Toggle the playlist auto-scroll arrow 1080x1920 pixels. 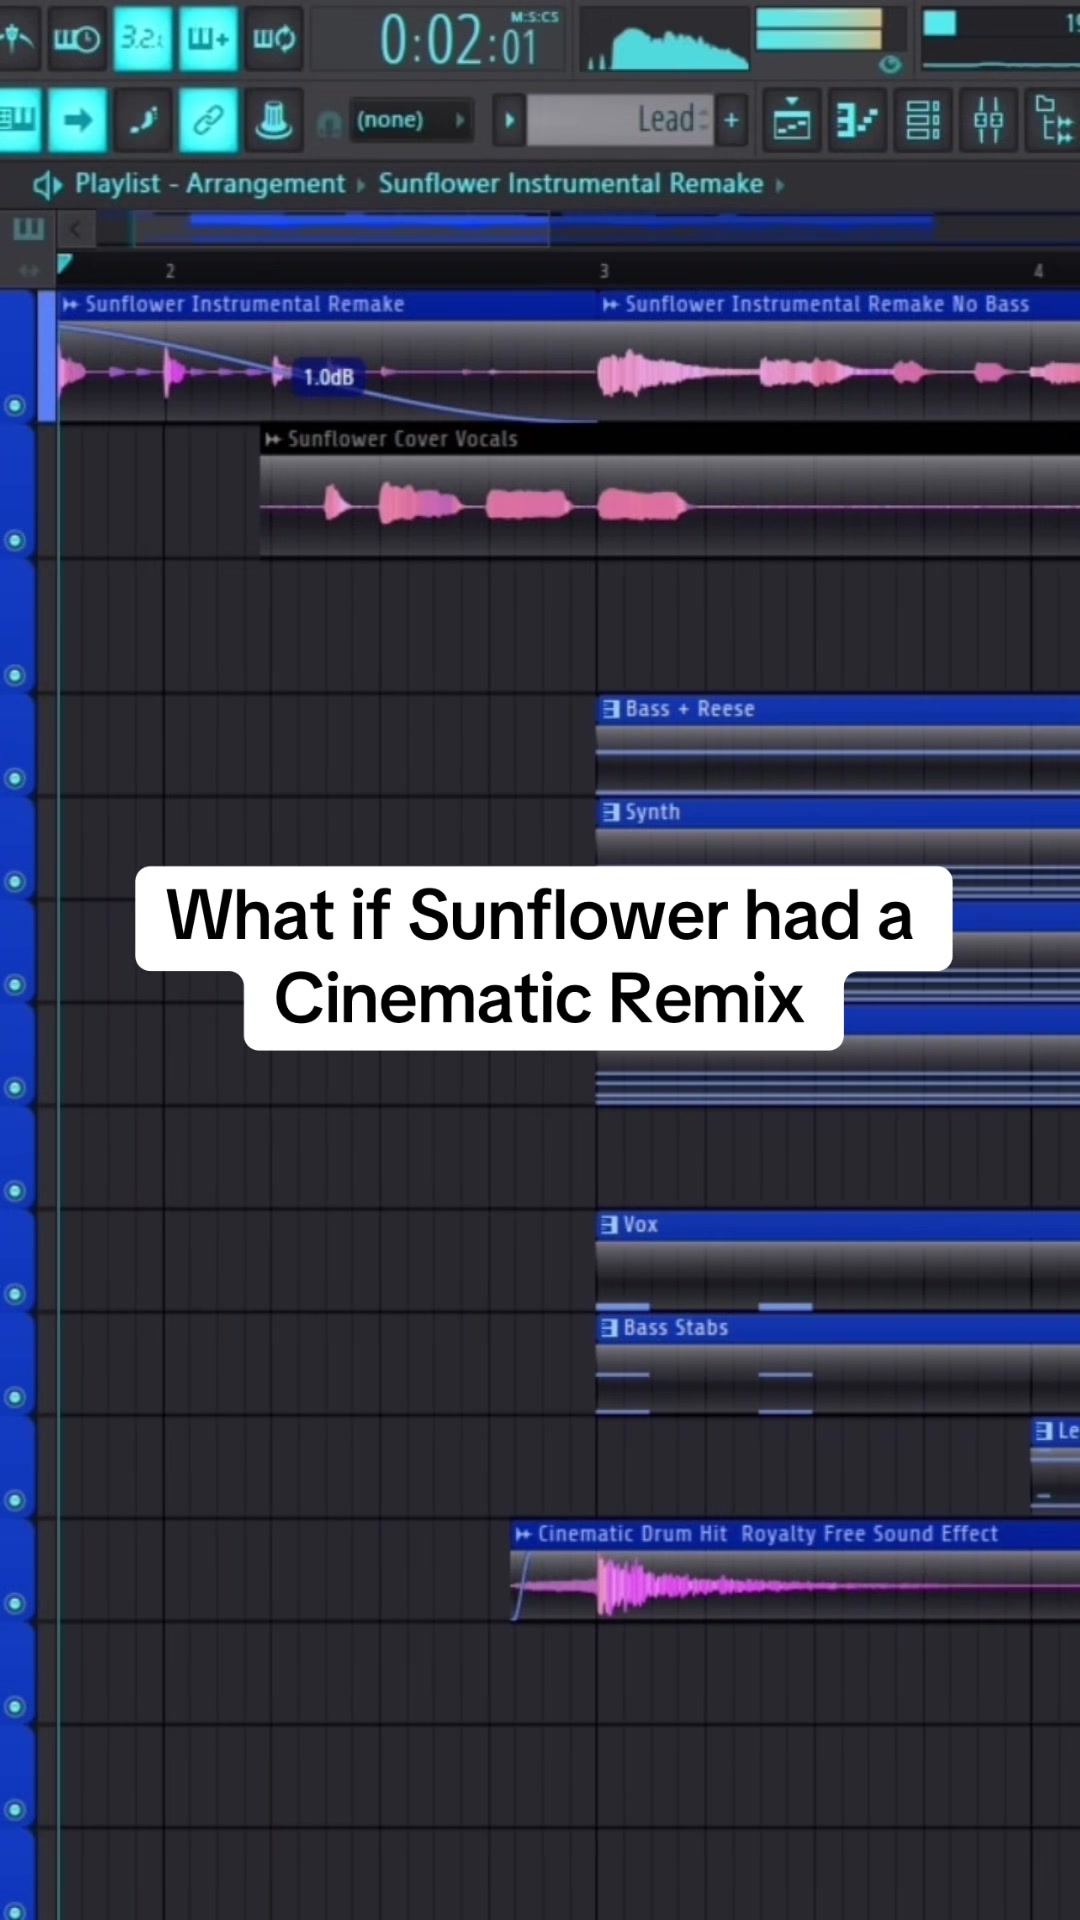coord(77,120)
